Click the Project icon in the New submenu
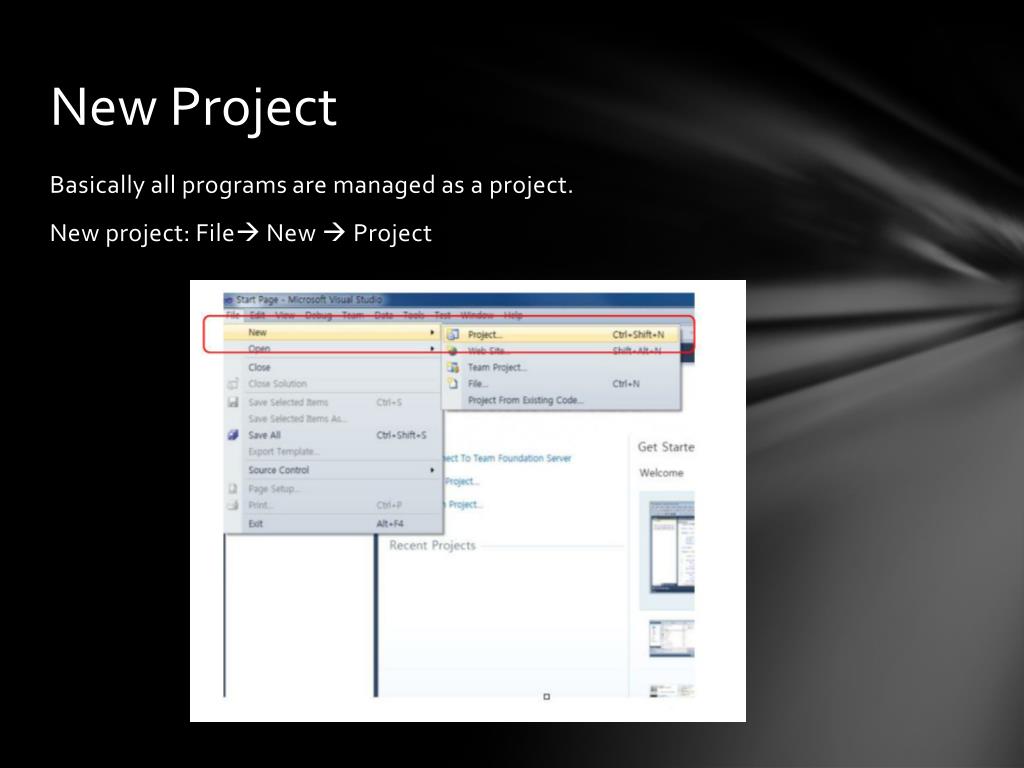Screen dimensions: 1024x768 [453, 334]
